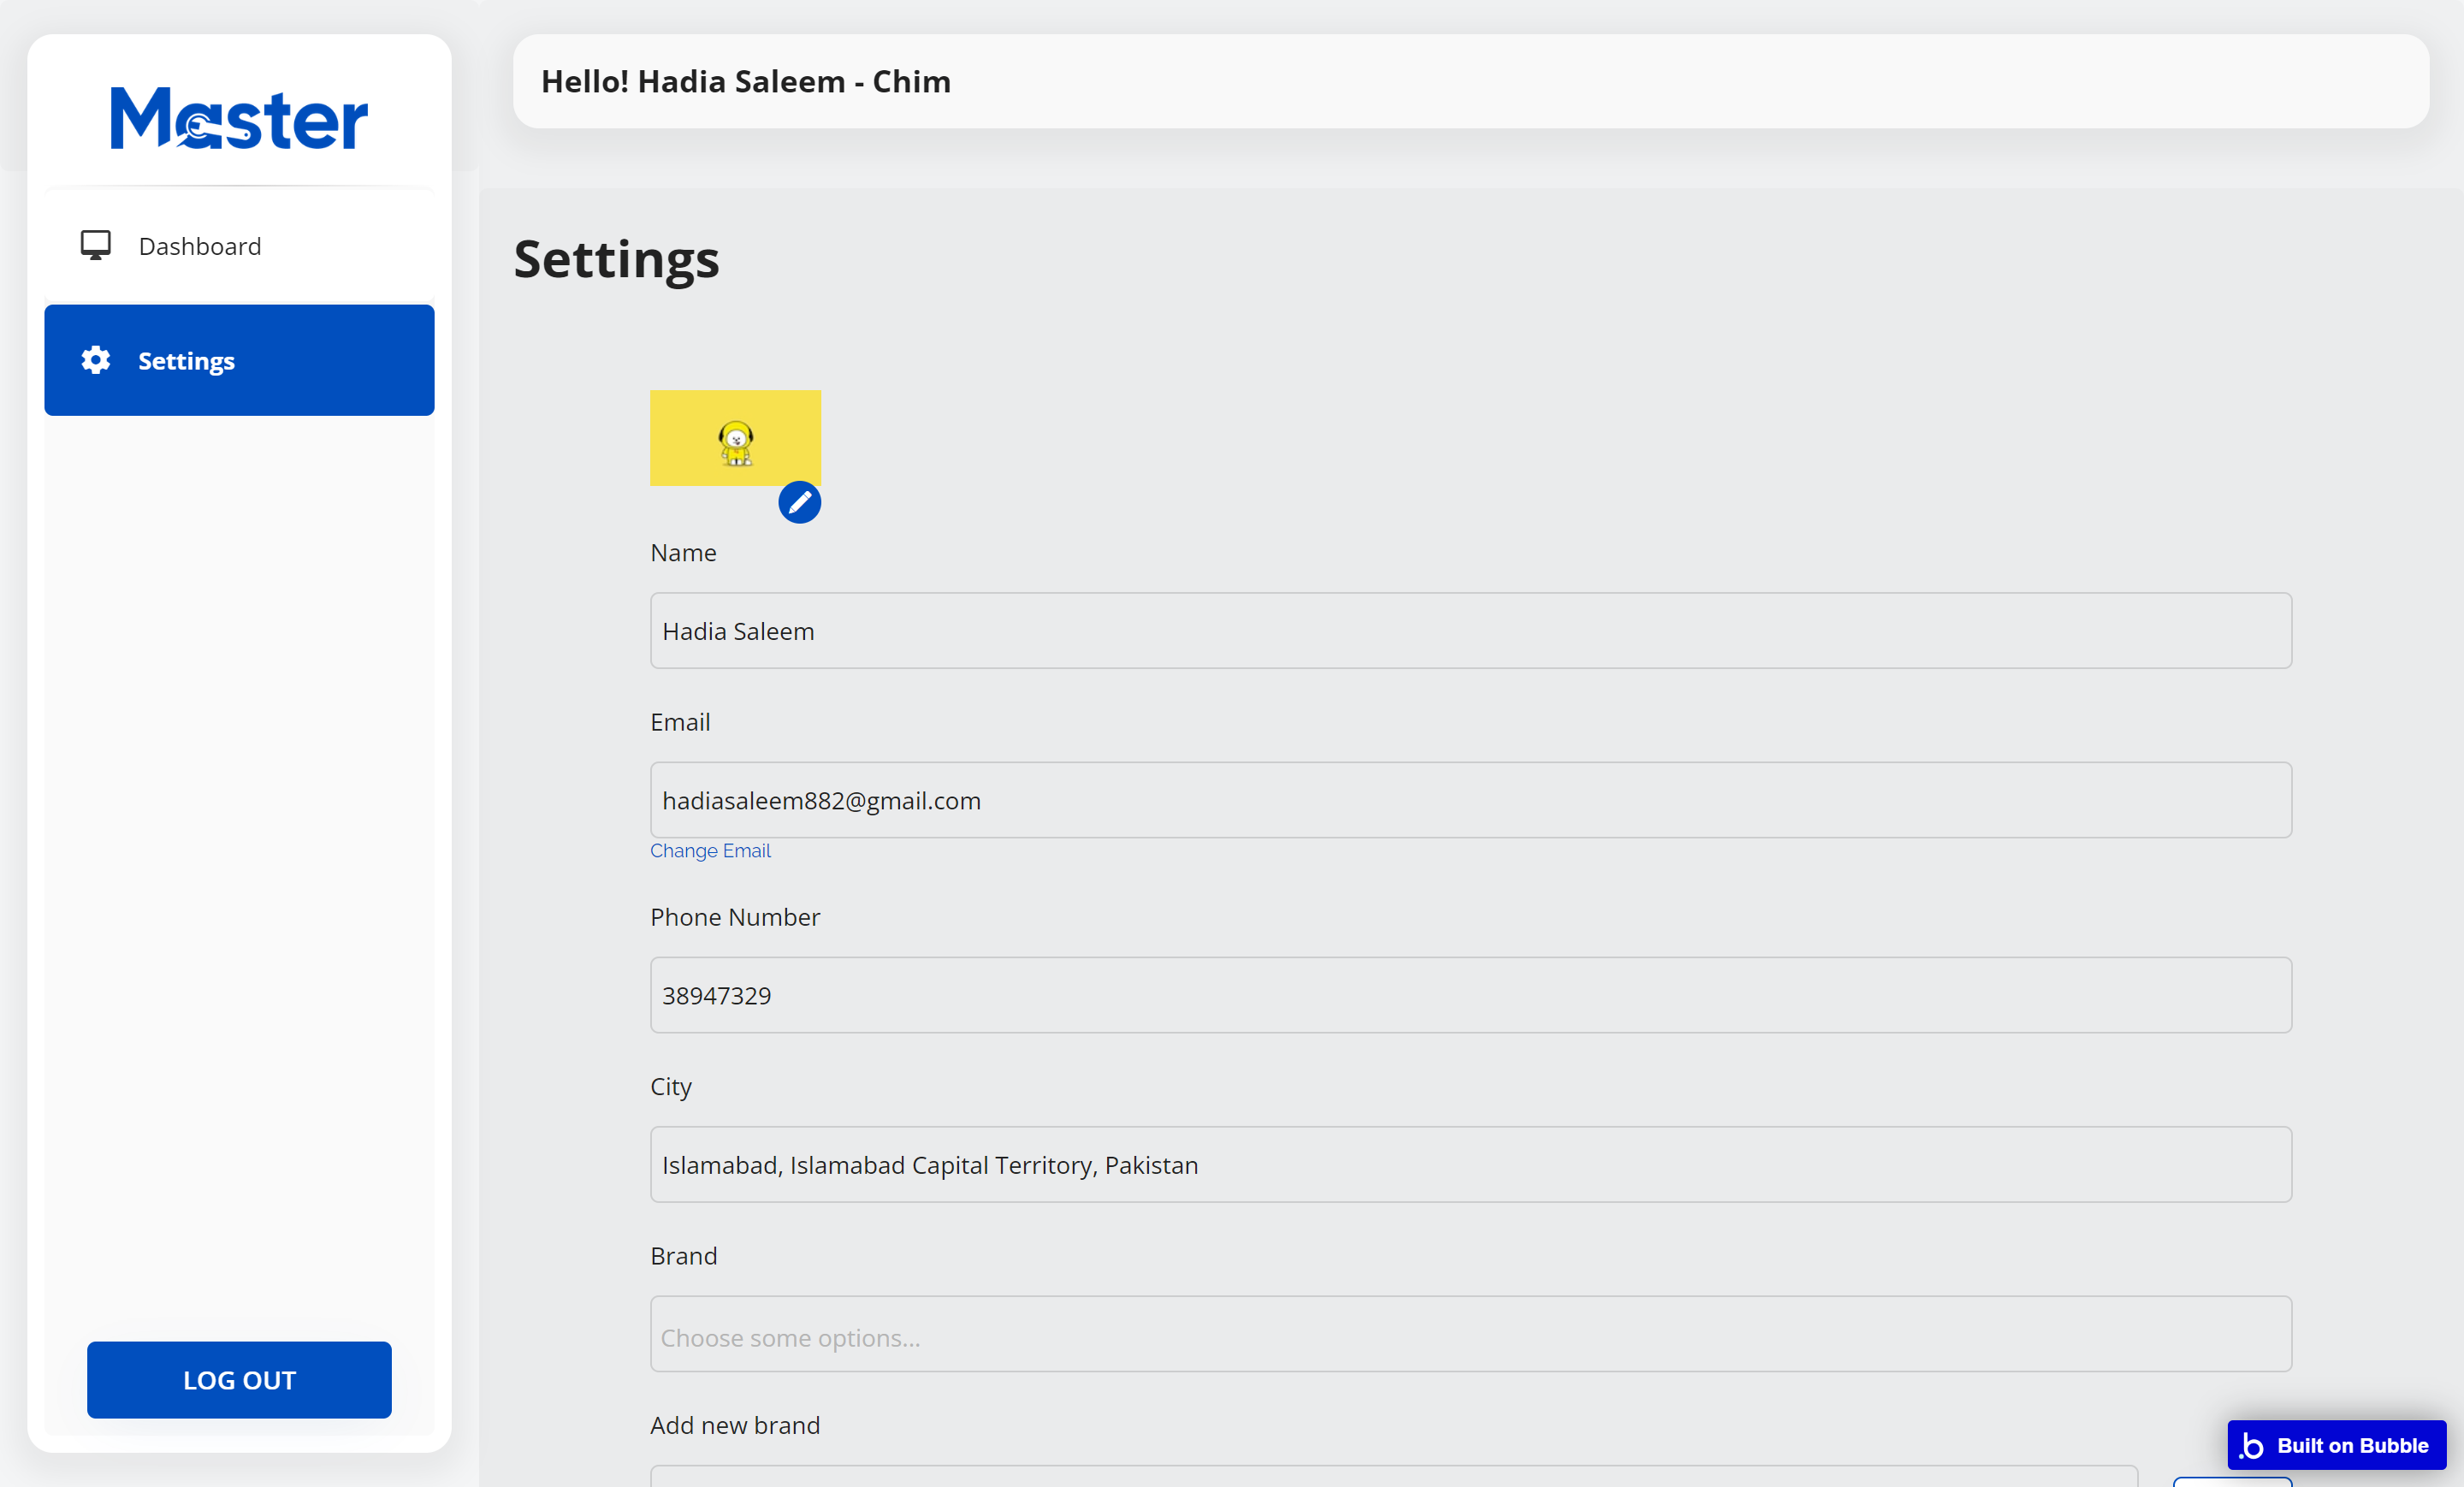Click the Email label
The image size is (2464, 1487).
680,722
